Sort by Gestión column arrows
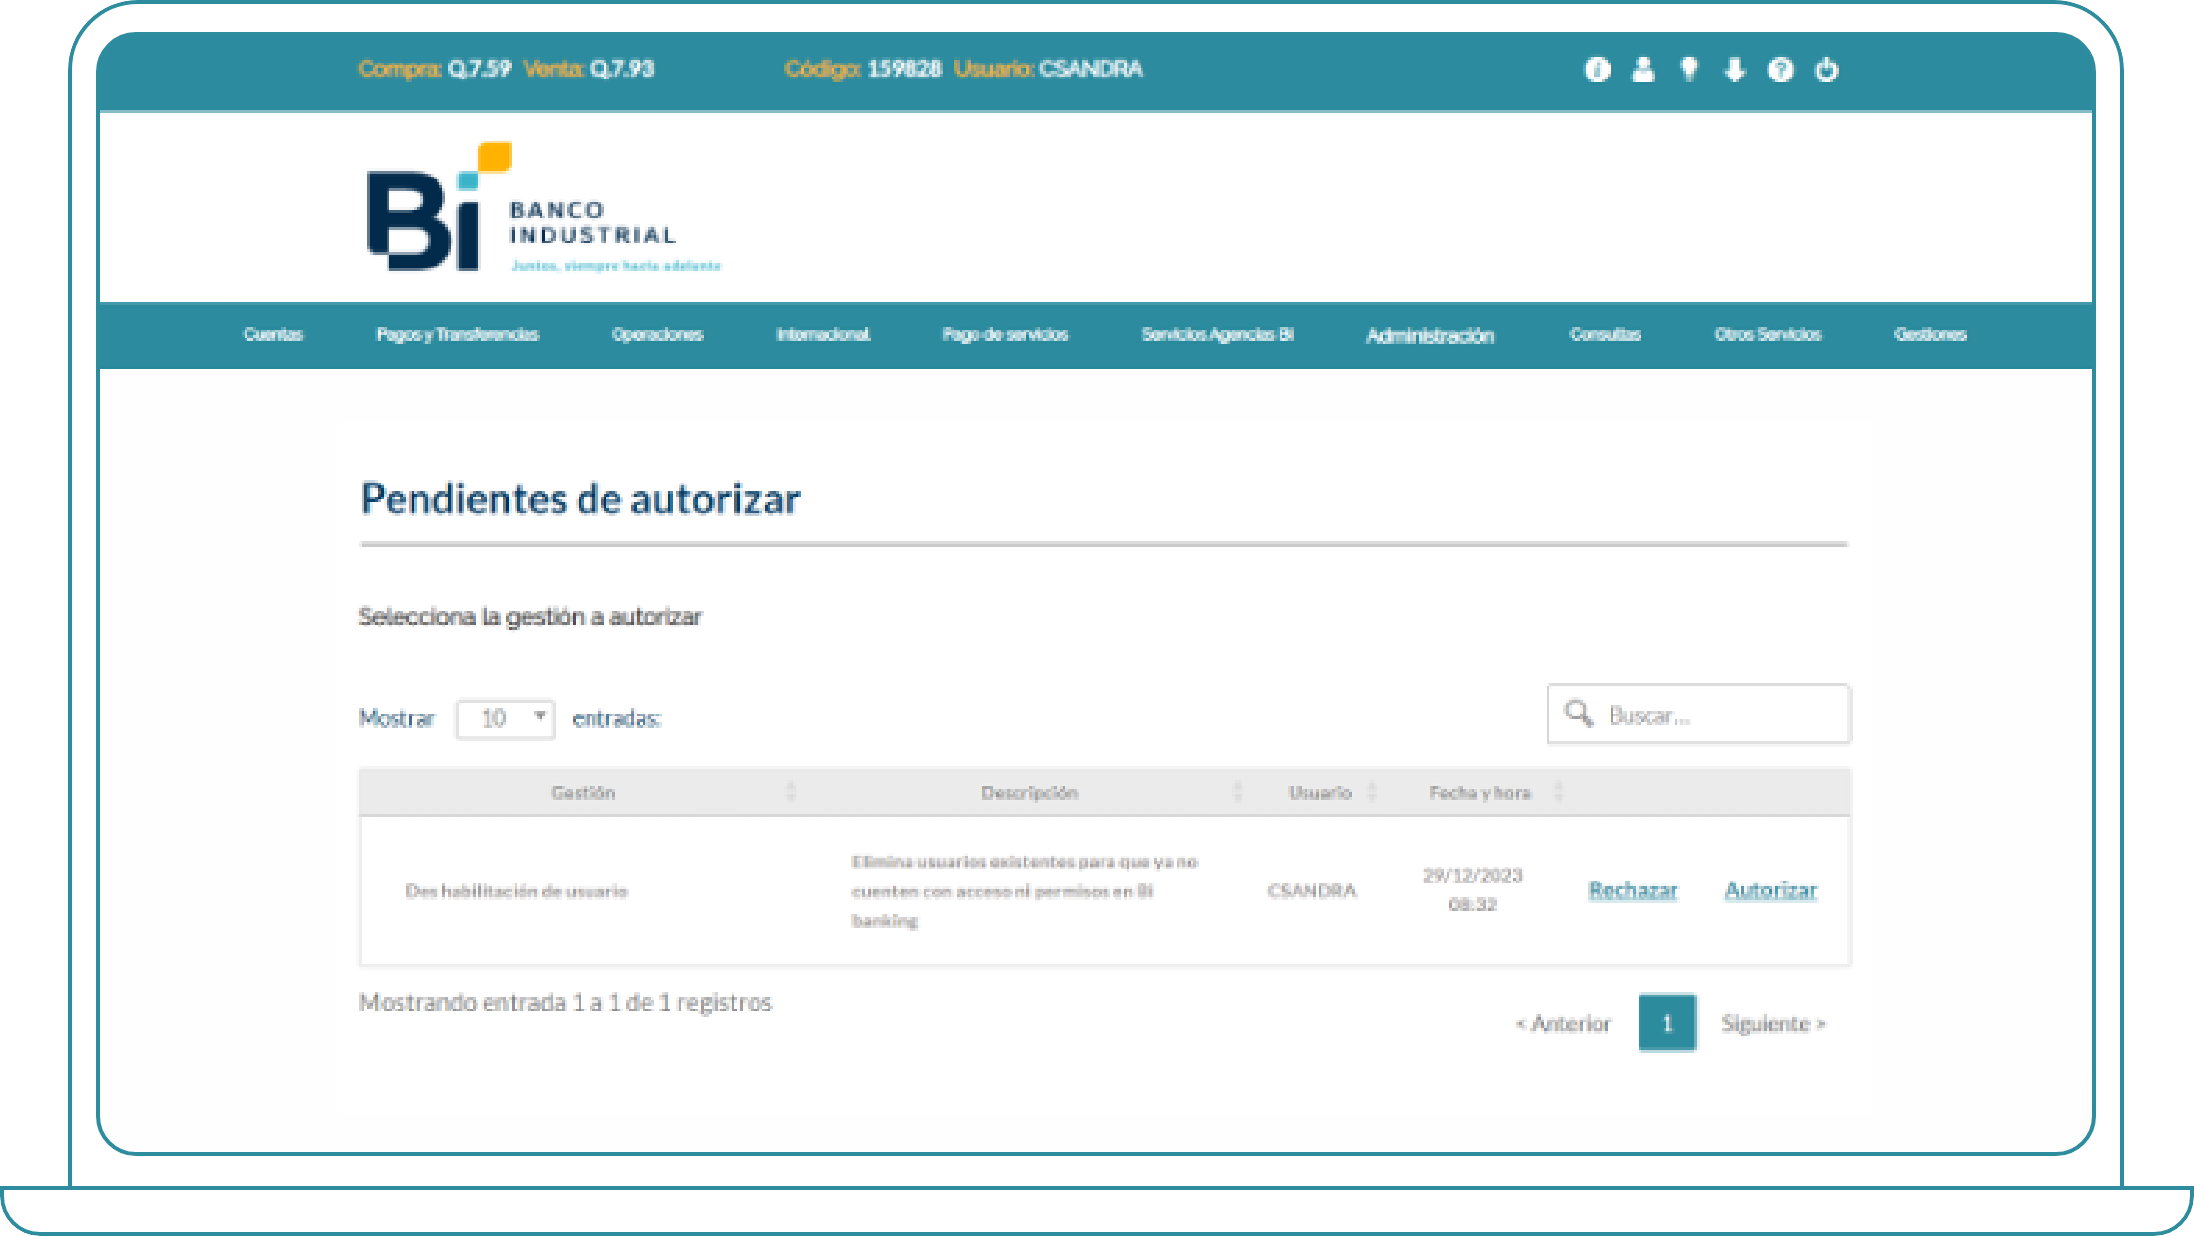 pyautogui.click(x=791, y=792)
